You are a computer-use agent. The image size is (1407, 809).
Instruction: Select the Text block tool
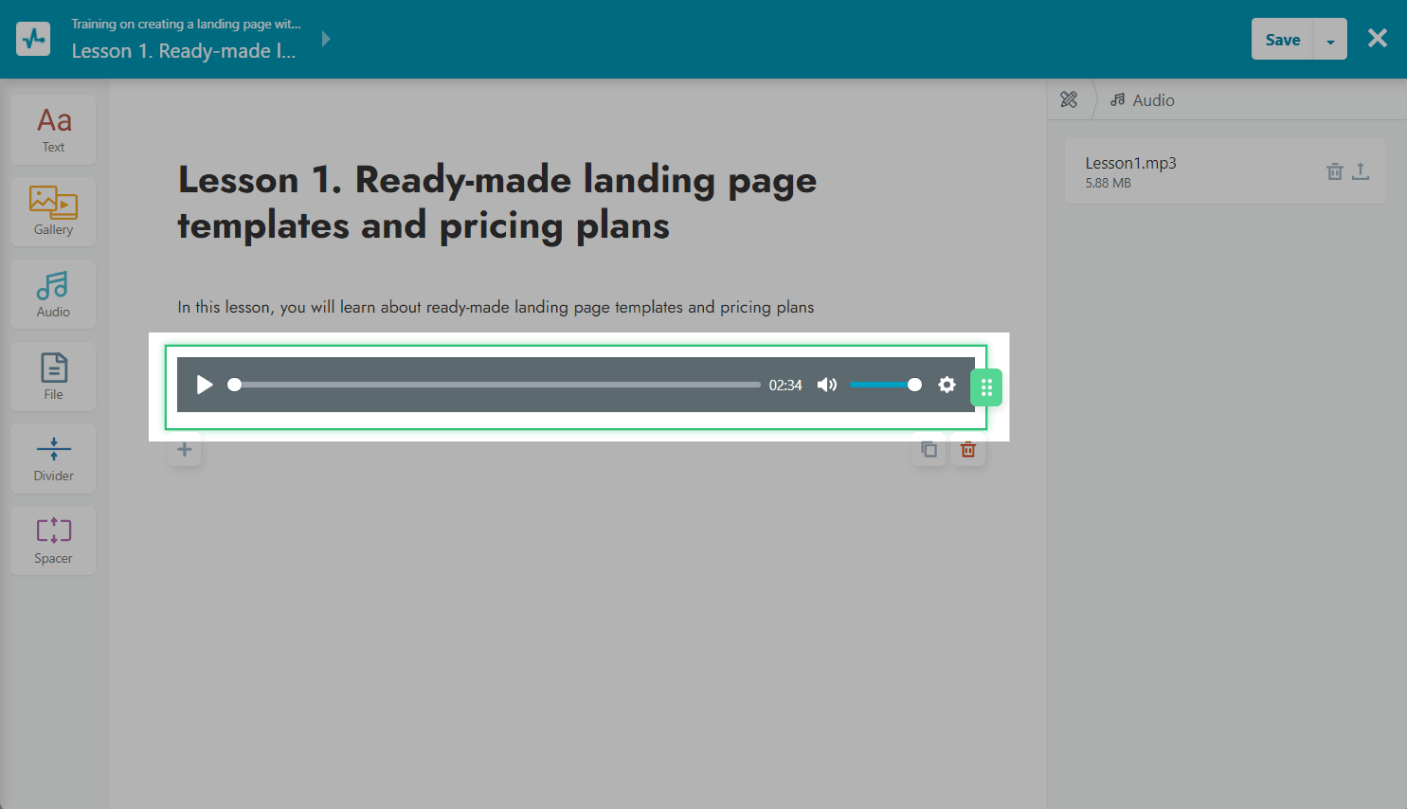[x=53, y=130]
